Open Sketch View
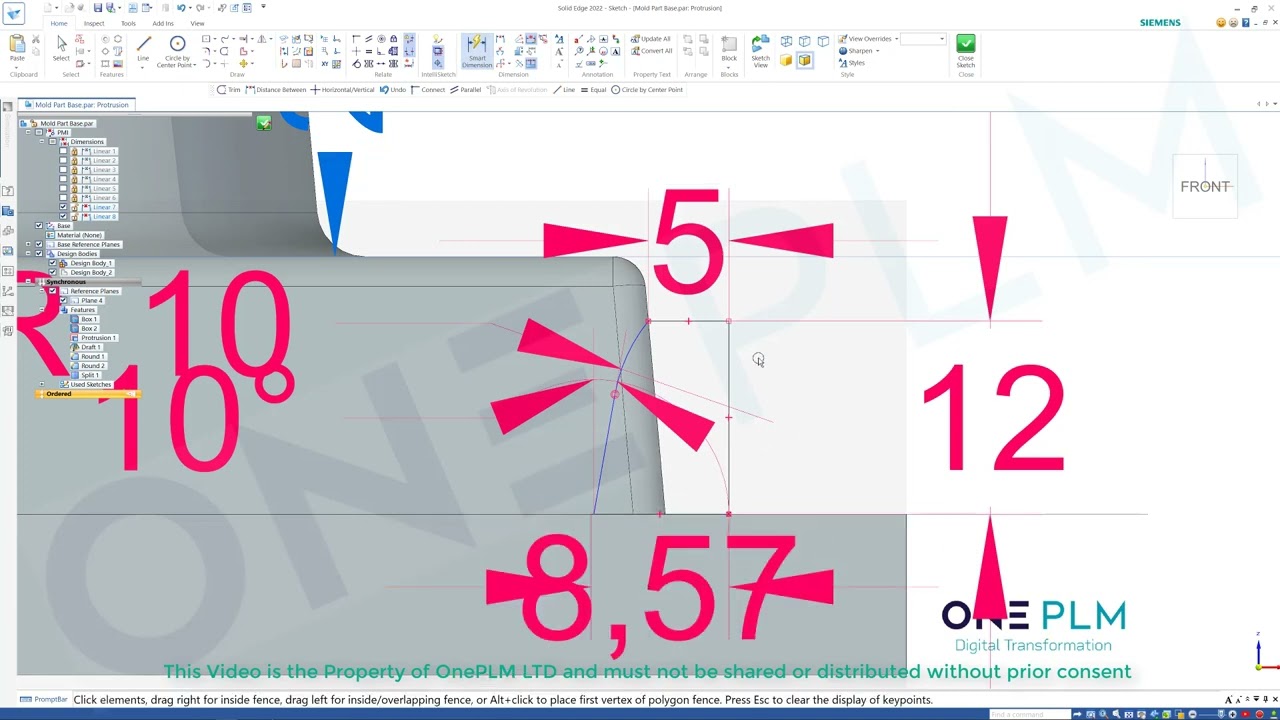This screenshot has width=1280, height=720. [x=761, y=51]
